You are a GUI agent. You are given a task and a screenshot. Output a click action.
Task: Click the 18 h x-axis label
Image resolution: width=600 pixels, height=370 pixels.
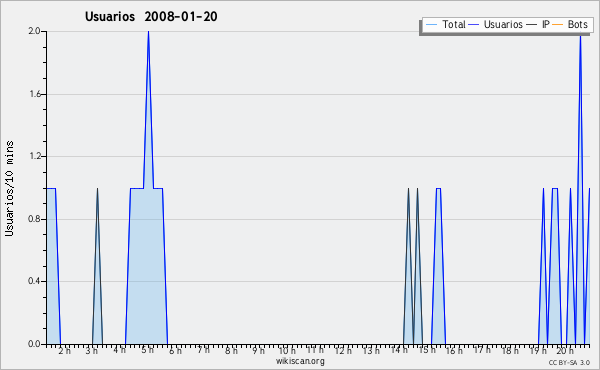tap(510, 350)
